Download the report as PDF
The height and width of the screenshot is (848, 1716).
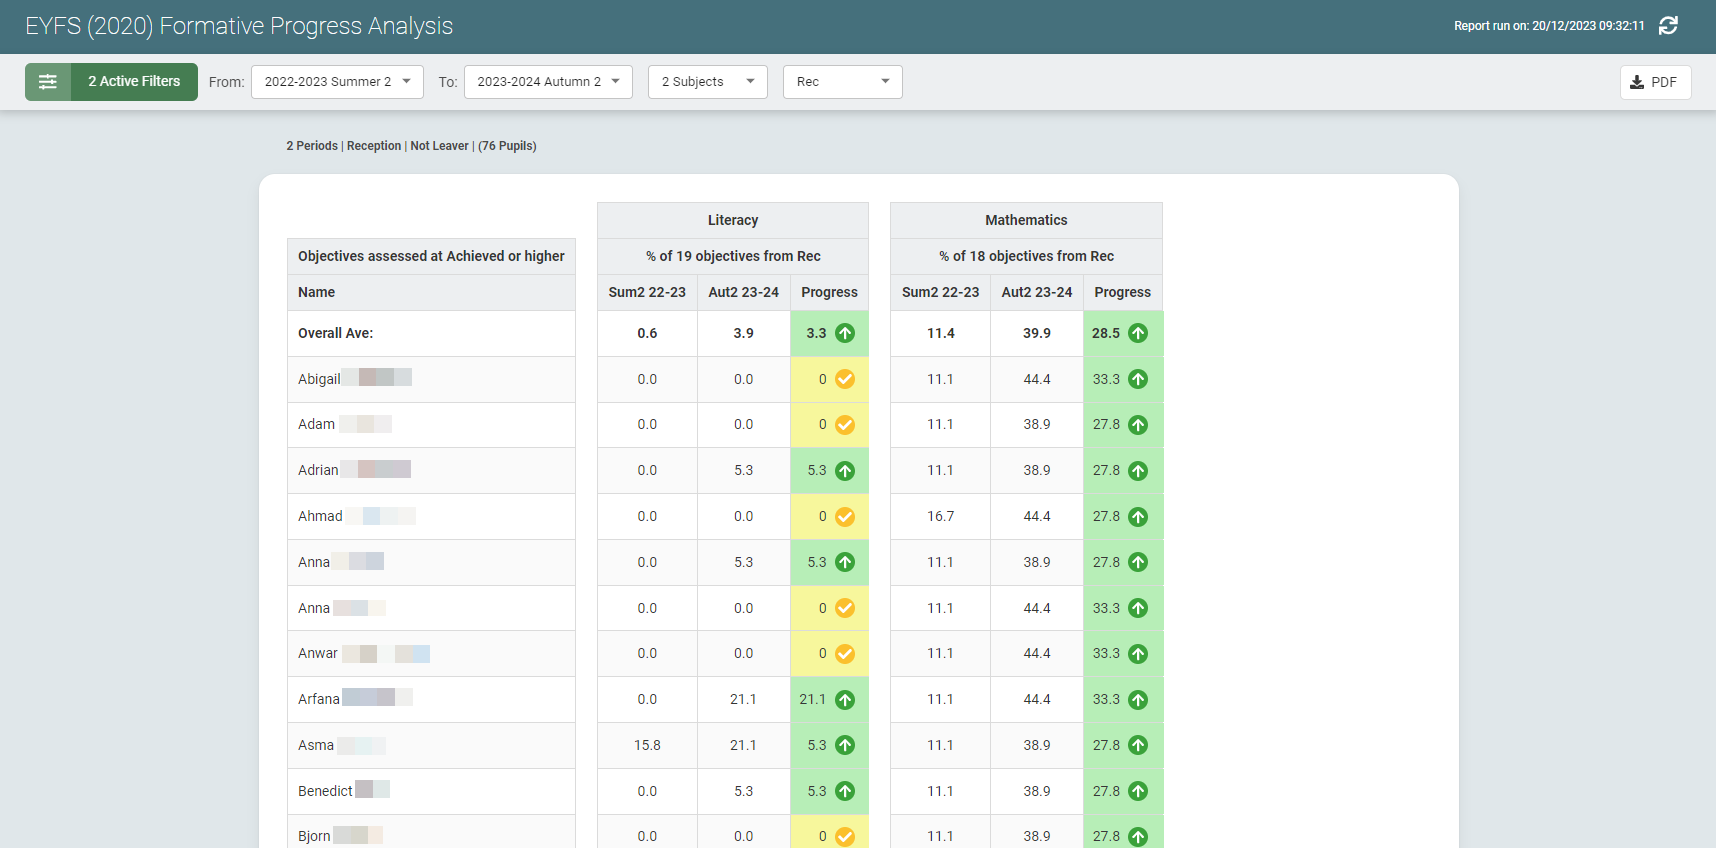pyautogui.click(x=1655, y=82)
